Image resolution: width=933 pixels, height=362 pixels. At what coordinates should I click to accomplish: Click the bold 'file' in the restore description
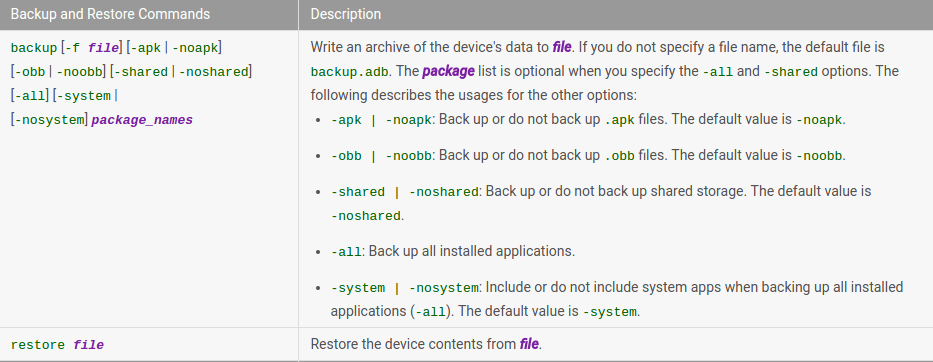530,344
